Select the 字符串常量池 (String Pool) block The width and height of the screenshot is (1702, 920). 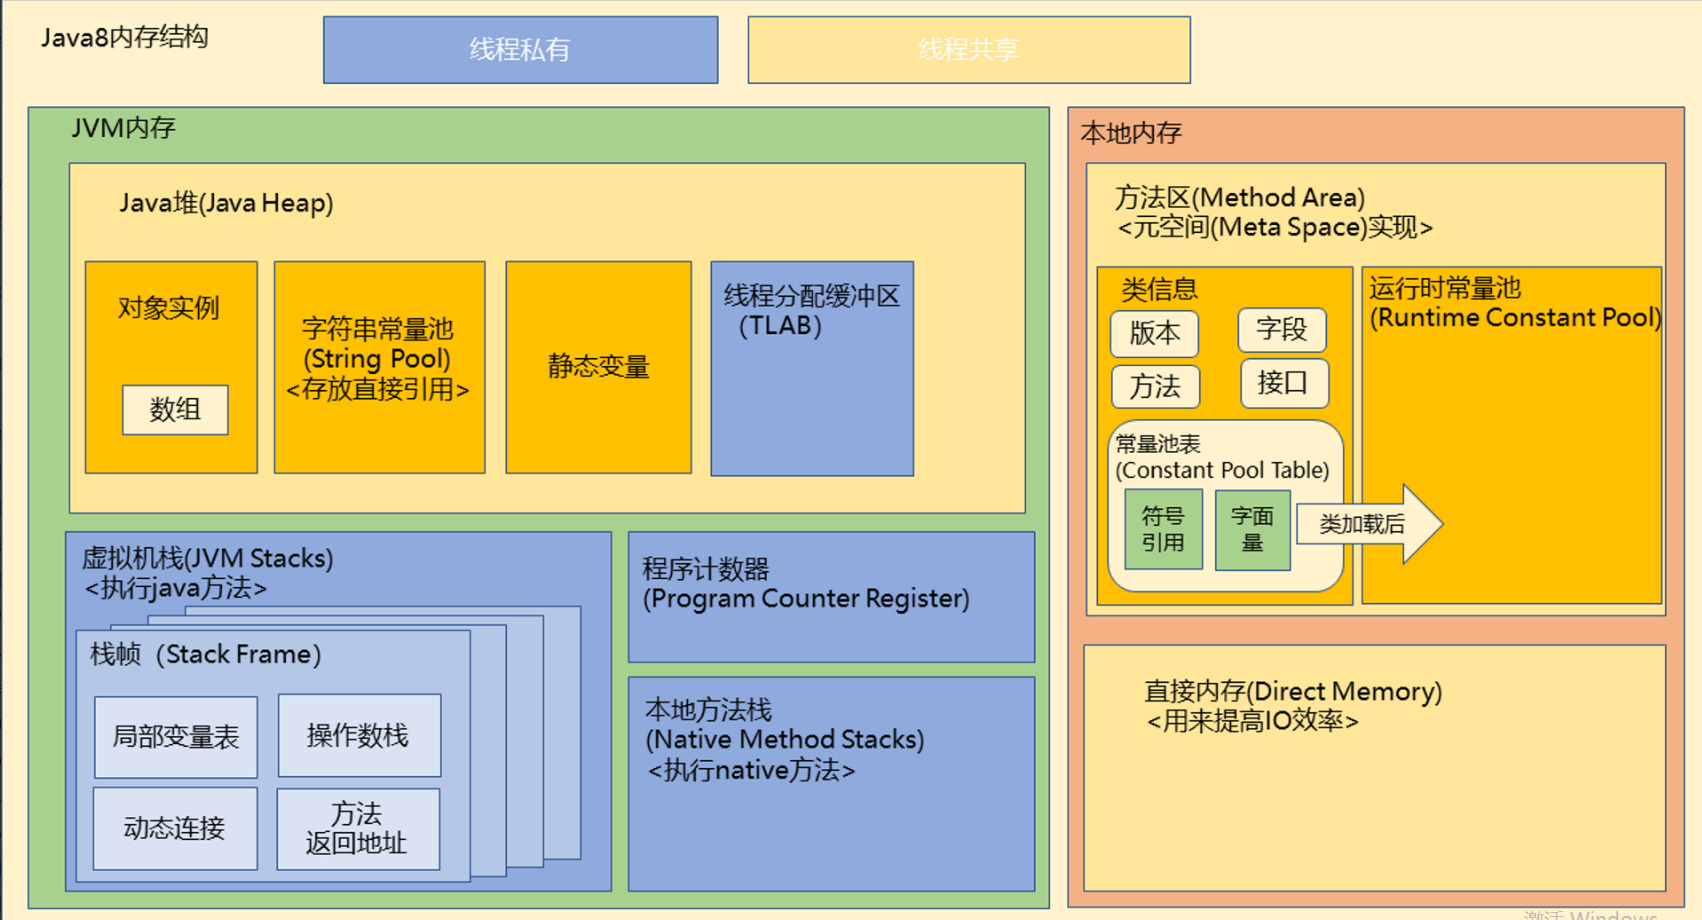379,367
